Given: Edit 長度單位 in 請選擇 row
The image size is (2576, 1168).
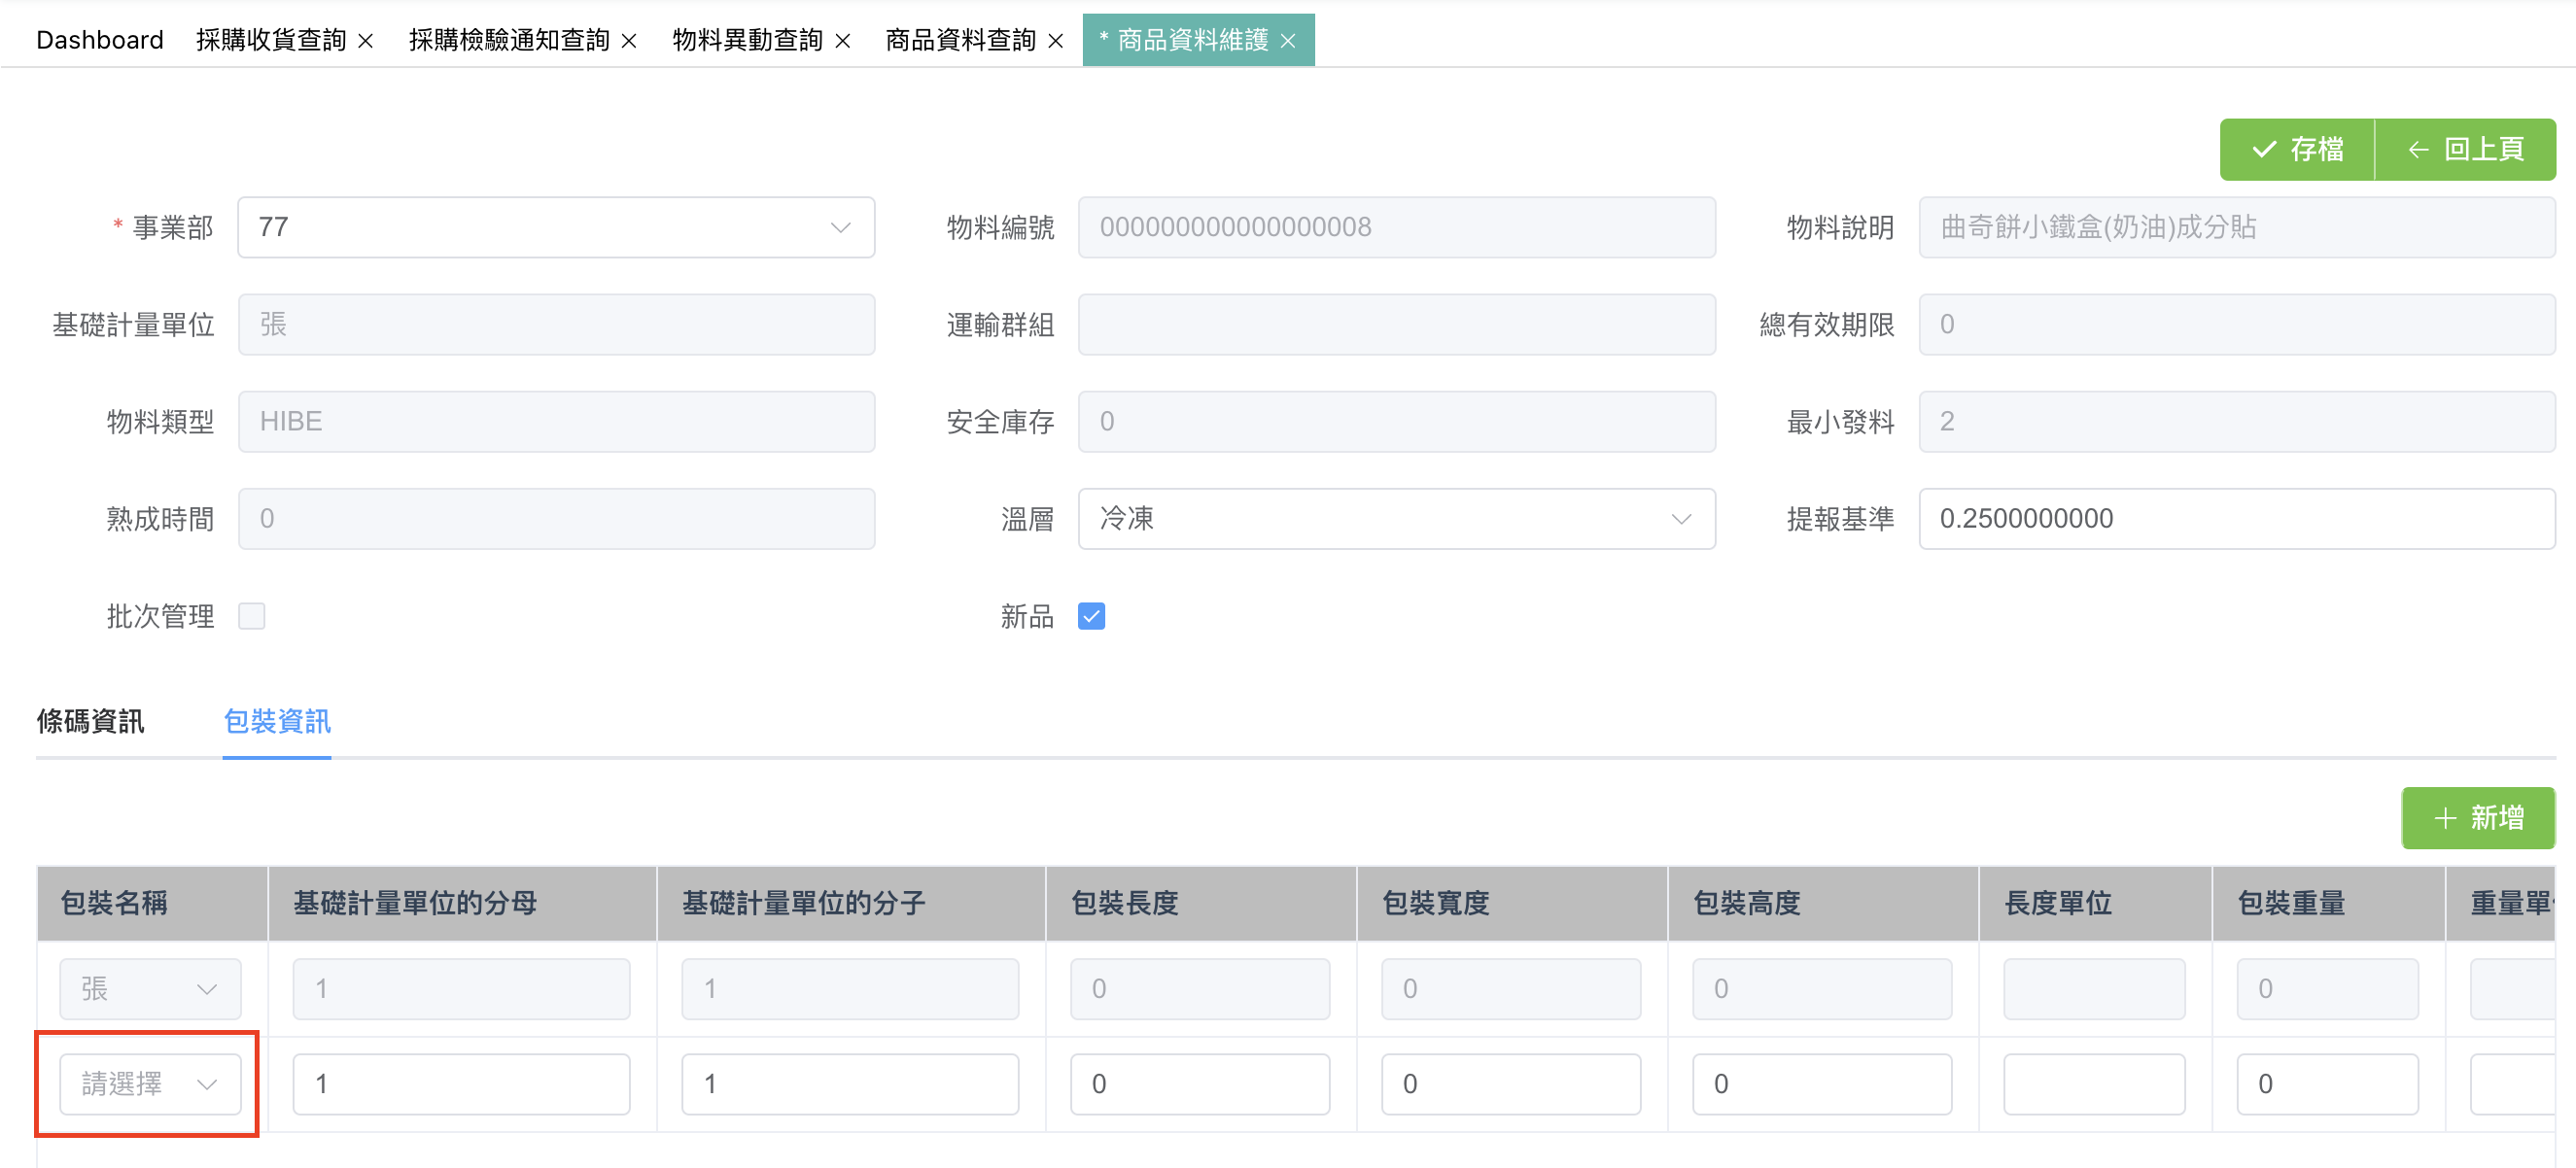Looking at the screenshot, I should (2094, 1084).
